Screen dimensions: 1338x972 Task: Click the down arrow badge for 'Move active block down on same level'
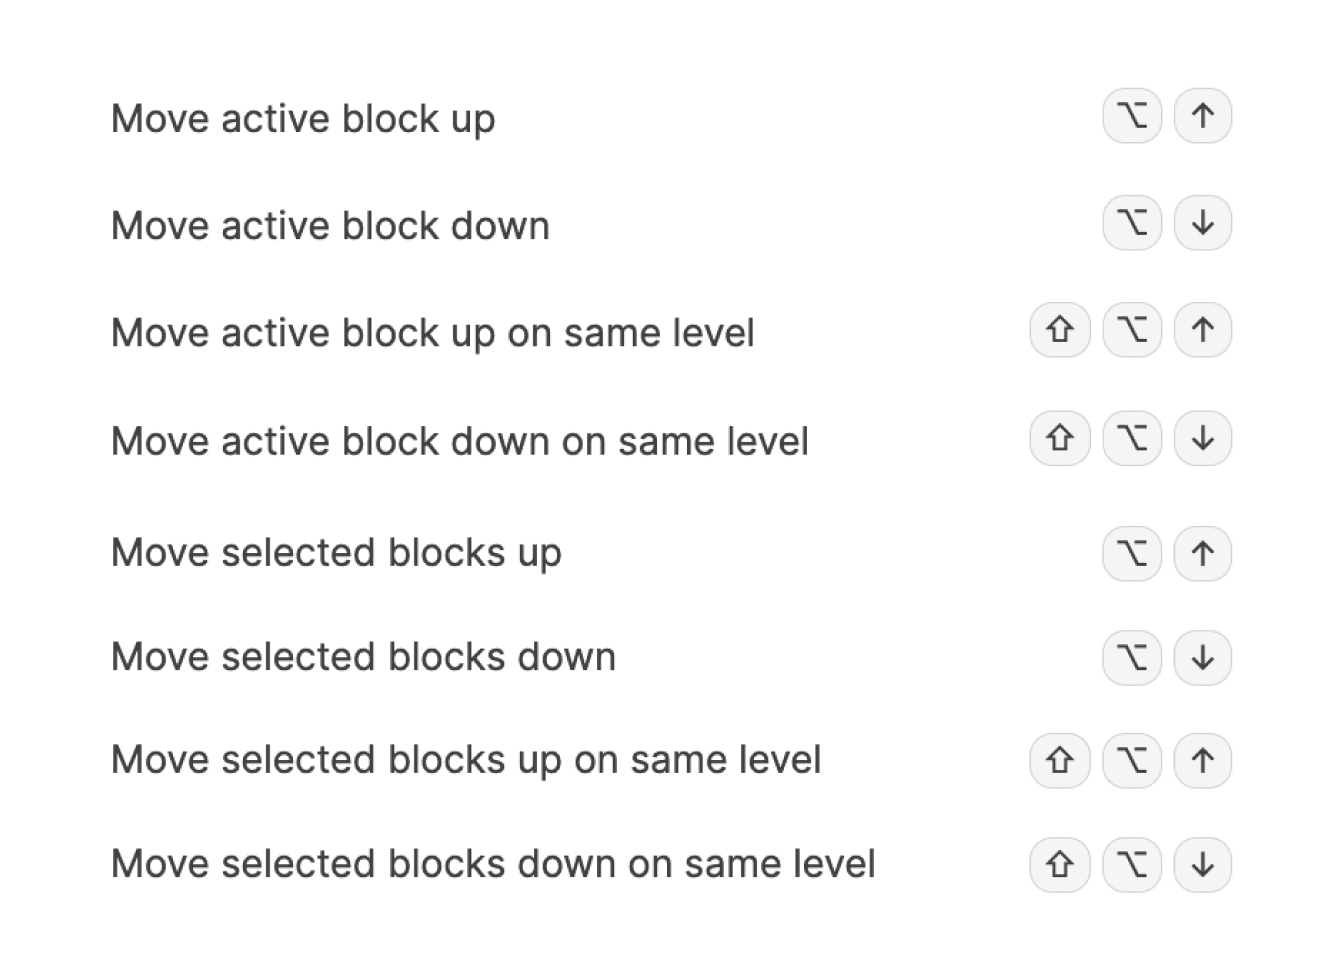1202,438
